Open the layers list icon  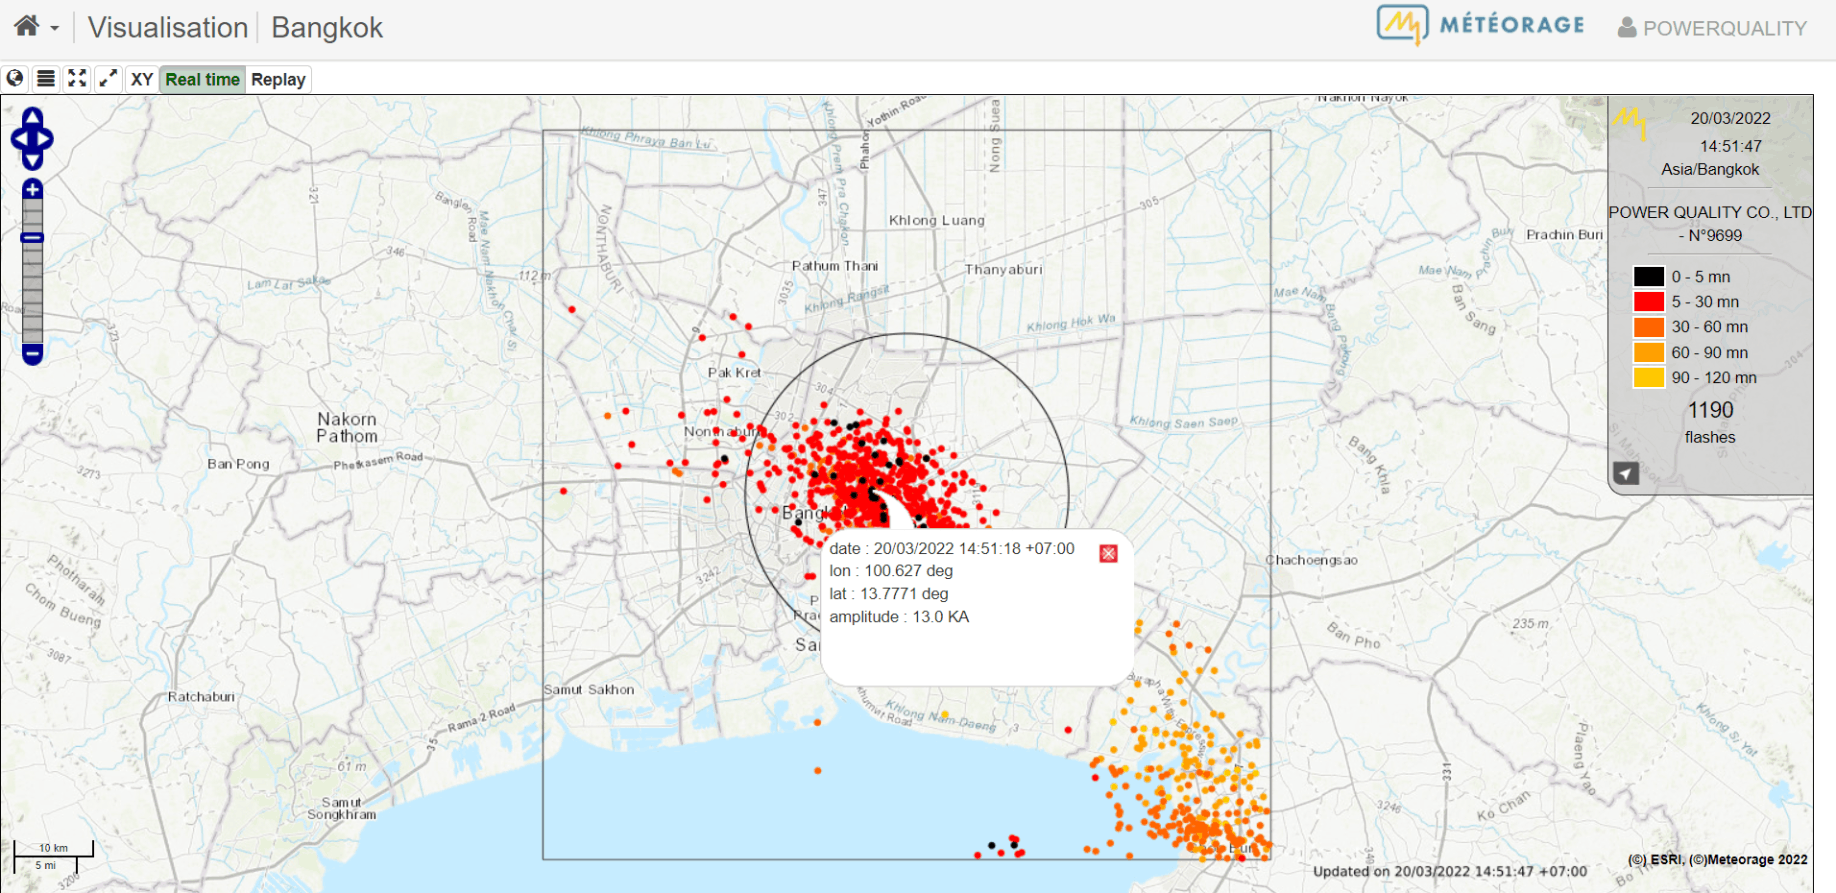[46, 79]
